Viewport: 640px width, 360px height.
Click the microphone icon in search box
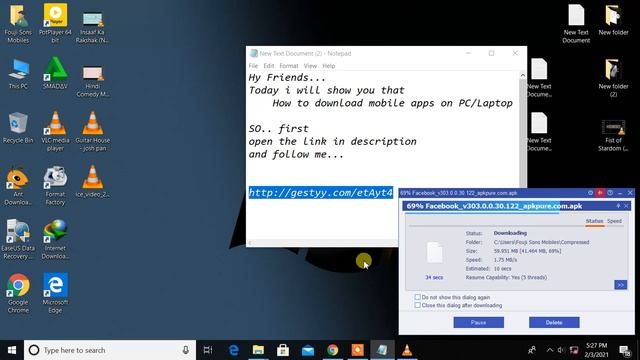[x=186, y=350]
